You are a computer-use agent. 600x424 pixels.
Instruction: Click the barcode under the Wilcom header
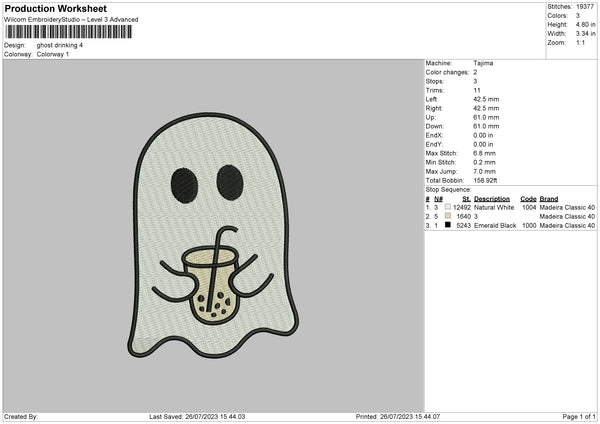click(x=69, y=32)
